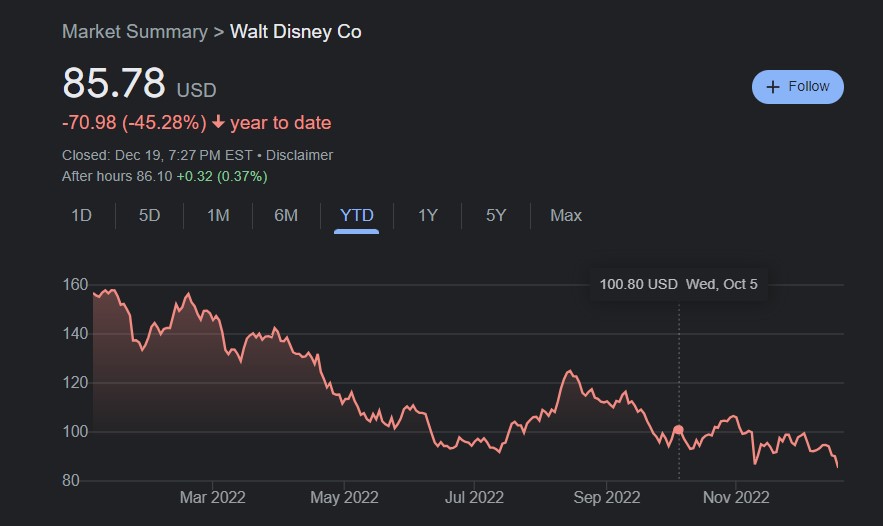The image size is (883, 526).
Task: Switch to the 5D range tab
Action: click(x=149, y=215)
